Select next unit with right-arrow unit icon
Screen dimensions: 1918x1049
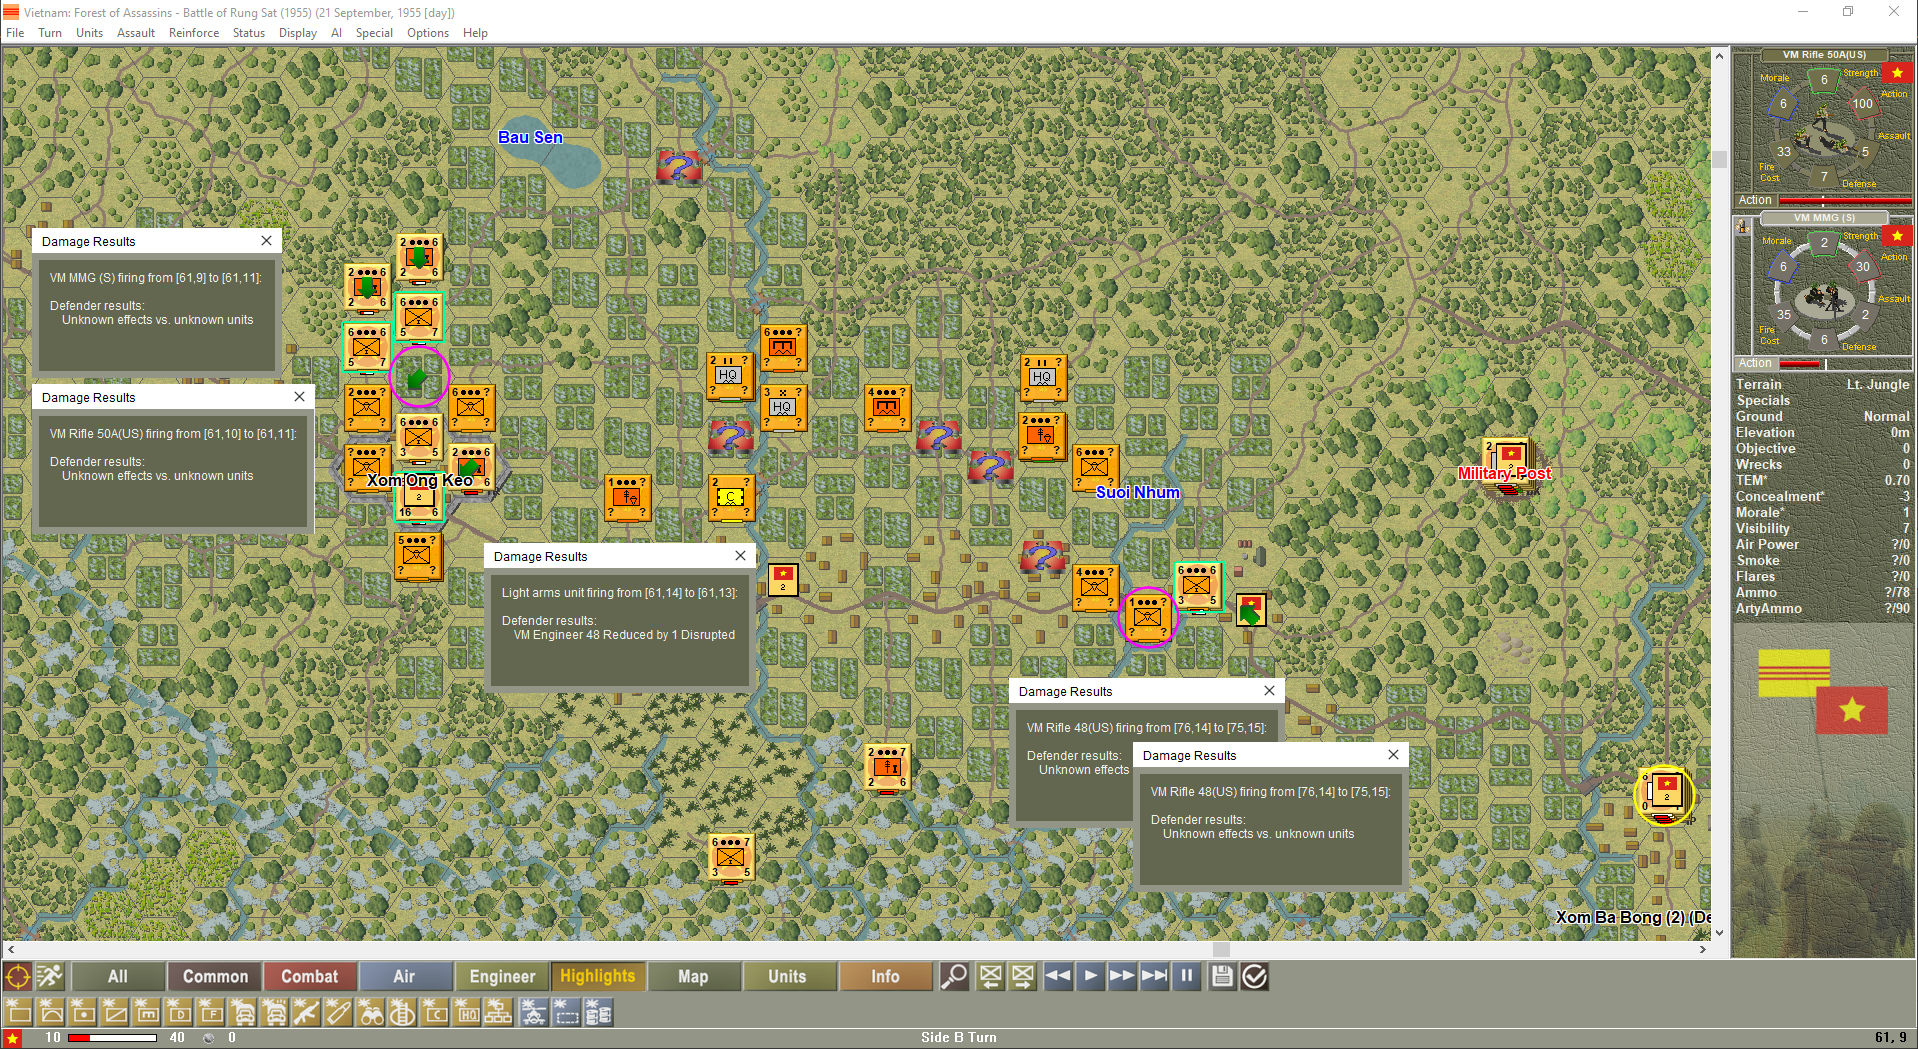pos(1022,976)
